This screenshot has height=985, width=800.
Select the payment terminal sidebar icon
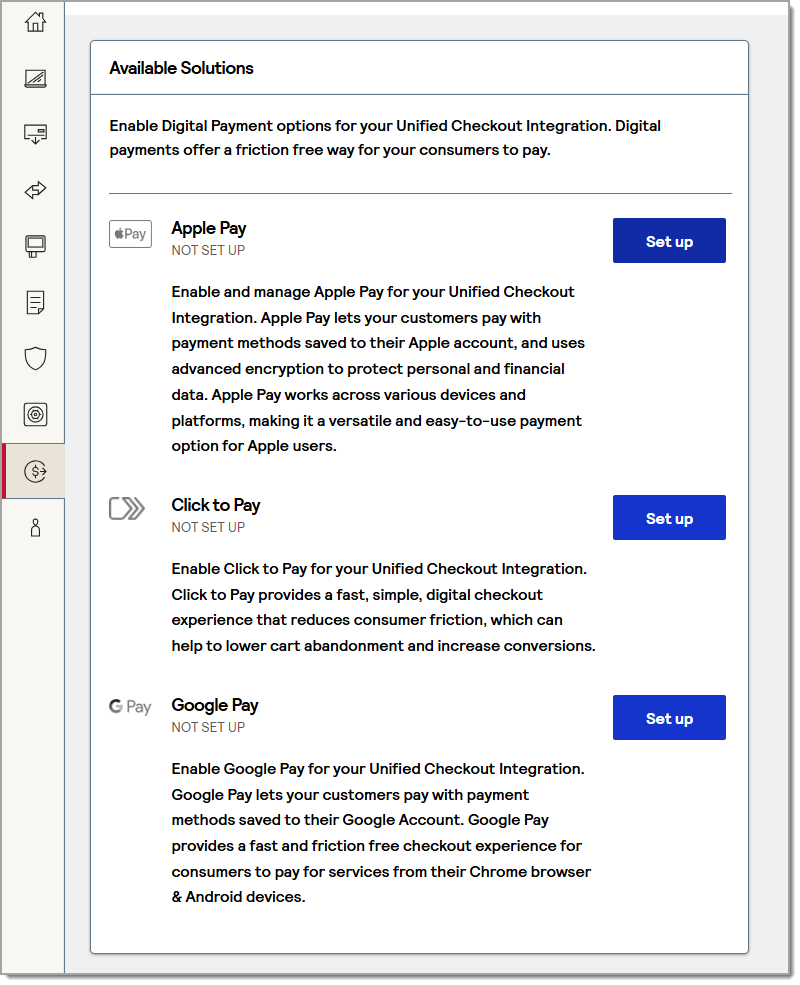[35, 246]
